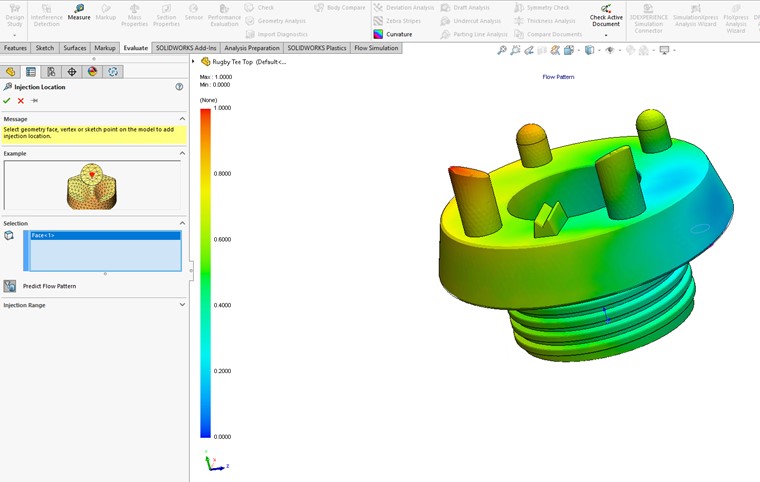The height and width of the screenshot is (482, 760).
Task: Open the DisplayManager appearance tab icon
Action: [x=92, y=72]
